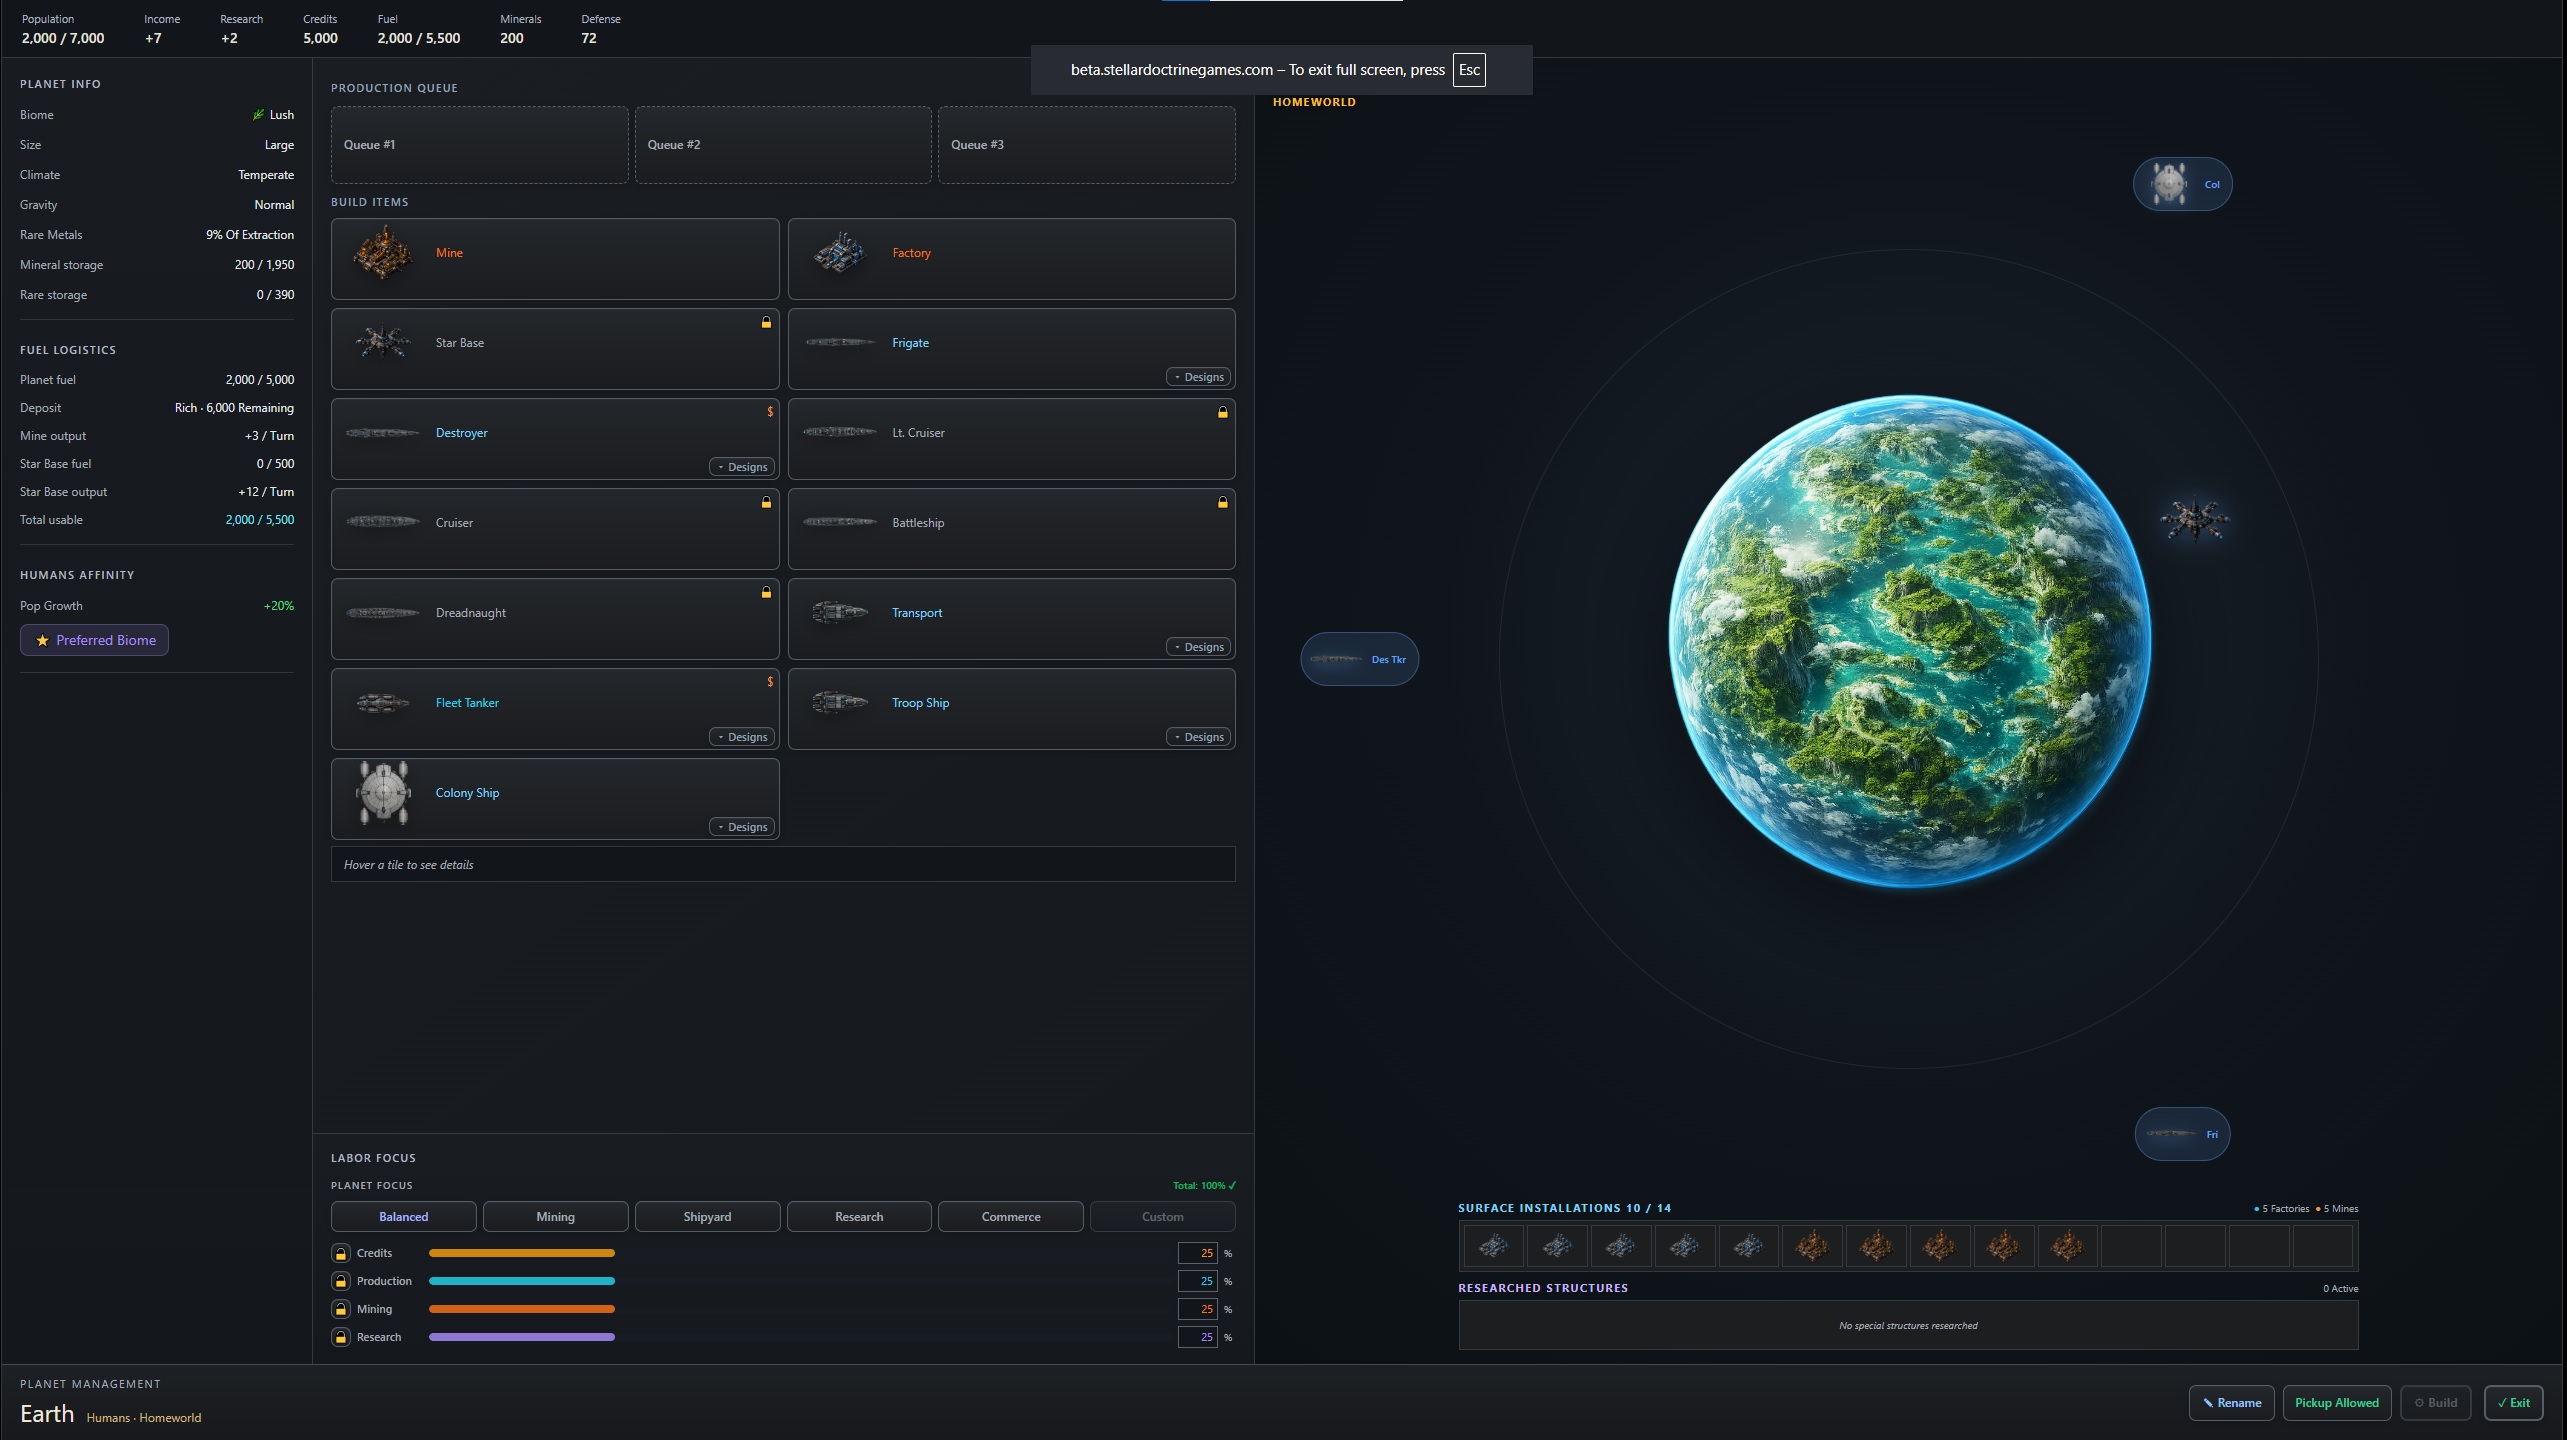Toggle the Mining slider lock
The image size is (2567, 1440).
341,1309
